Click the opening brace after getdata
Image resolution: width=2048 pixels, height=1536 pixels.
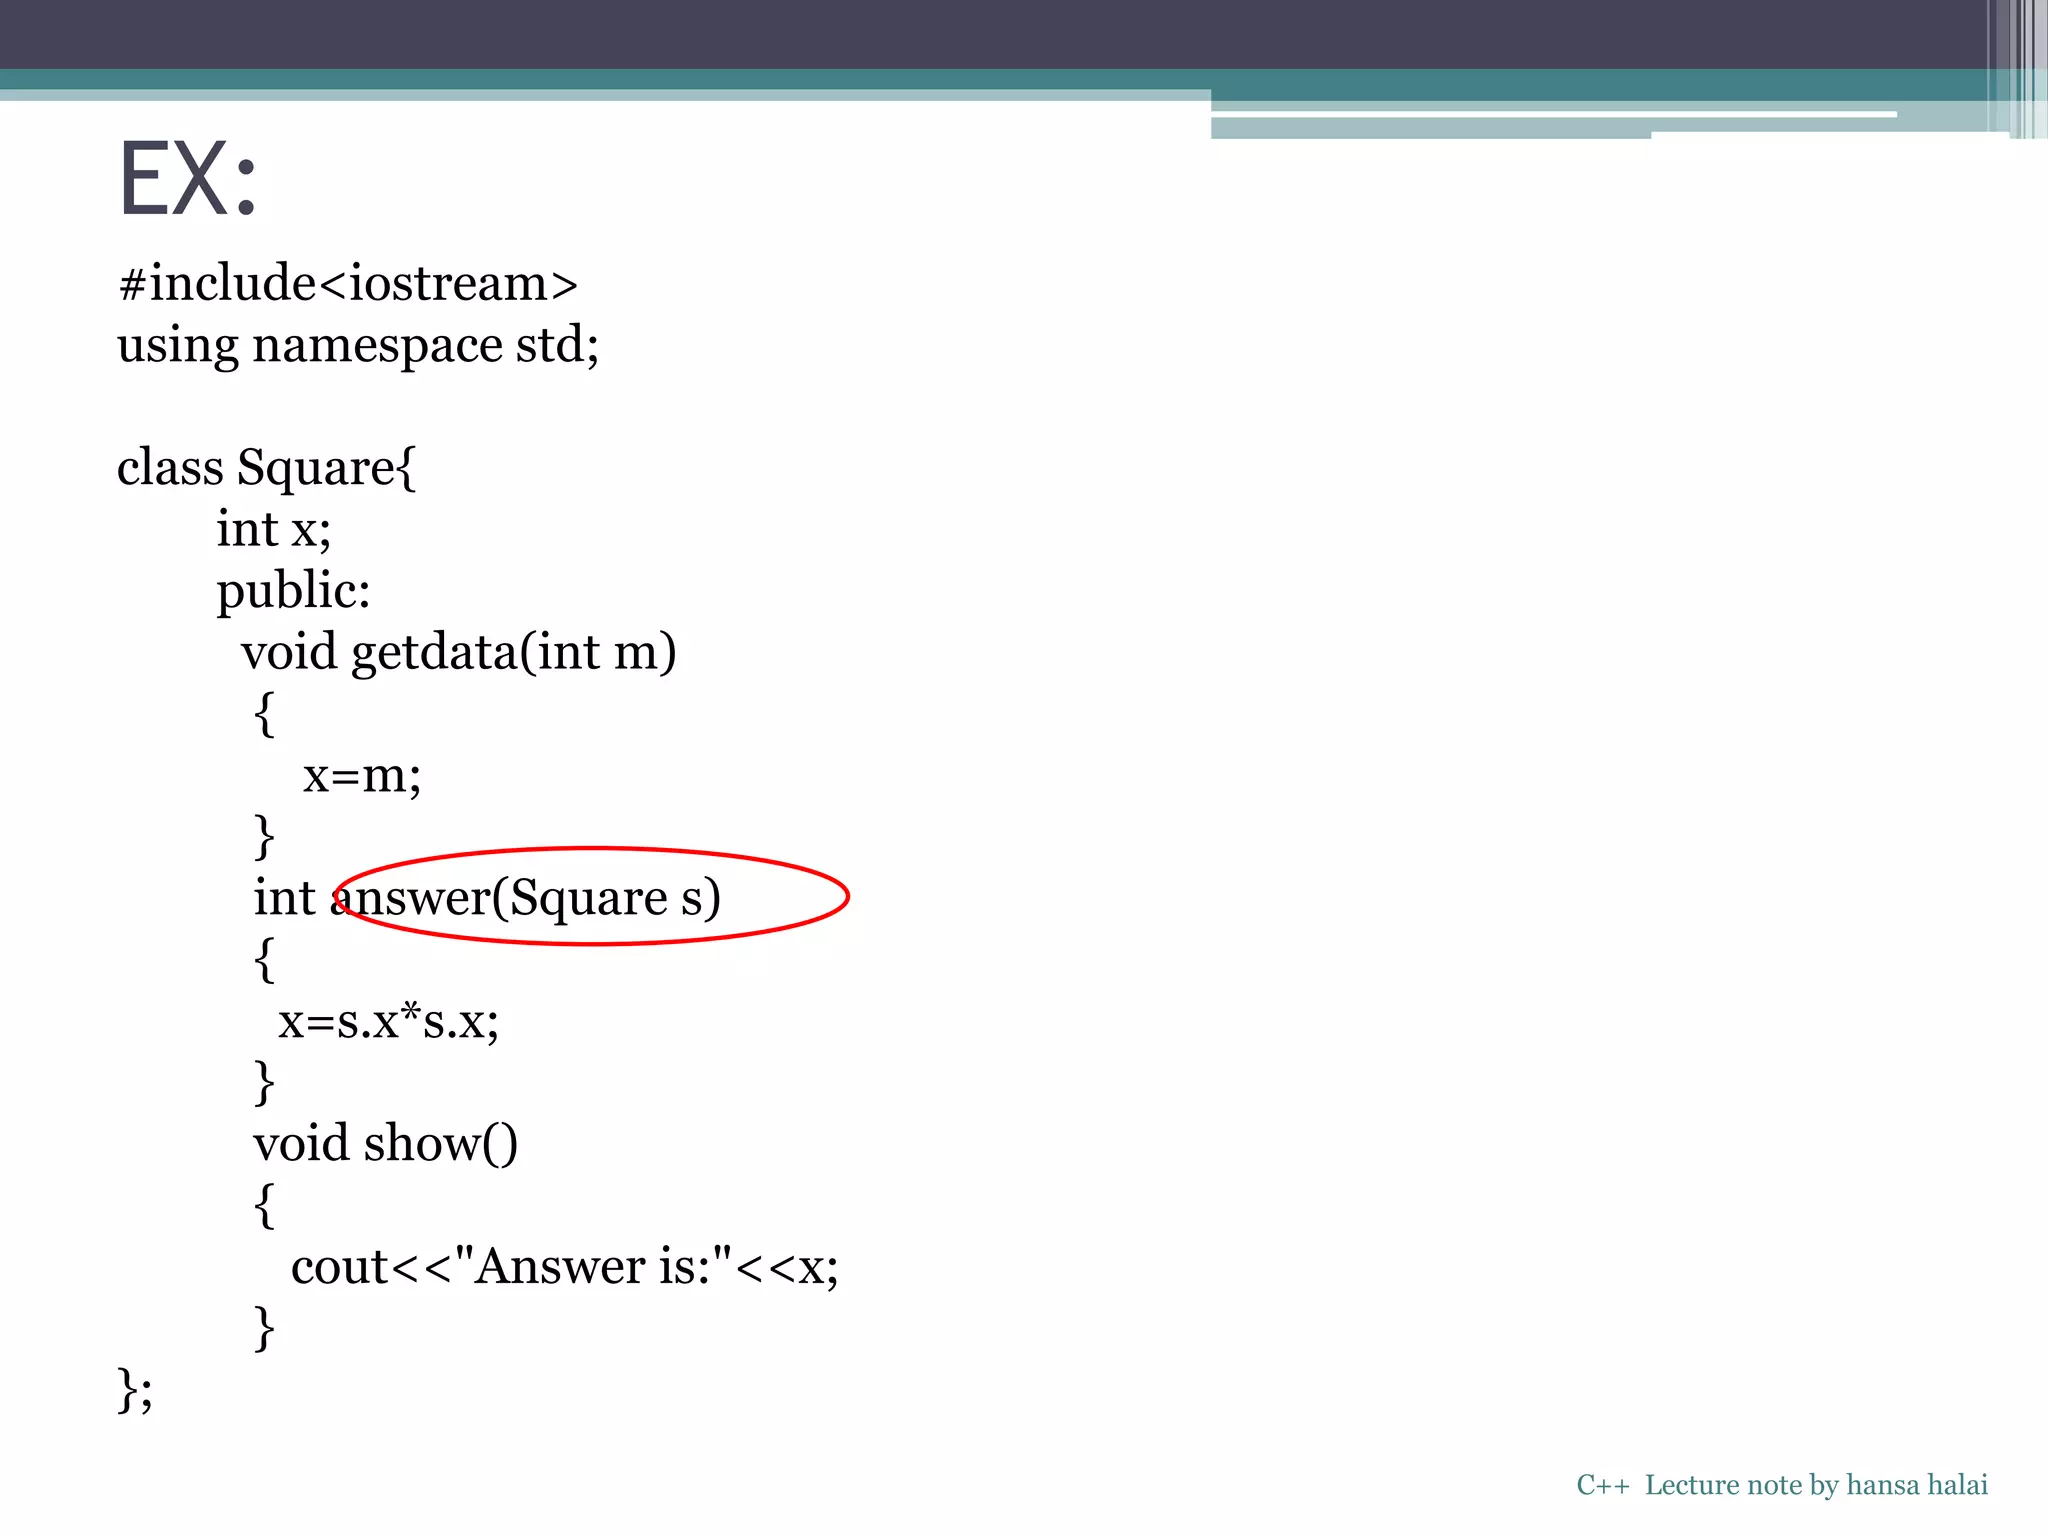(264, 714)
